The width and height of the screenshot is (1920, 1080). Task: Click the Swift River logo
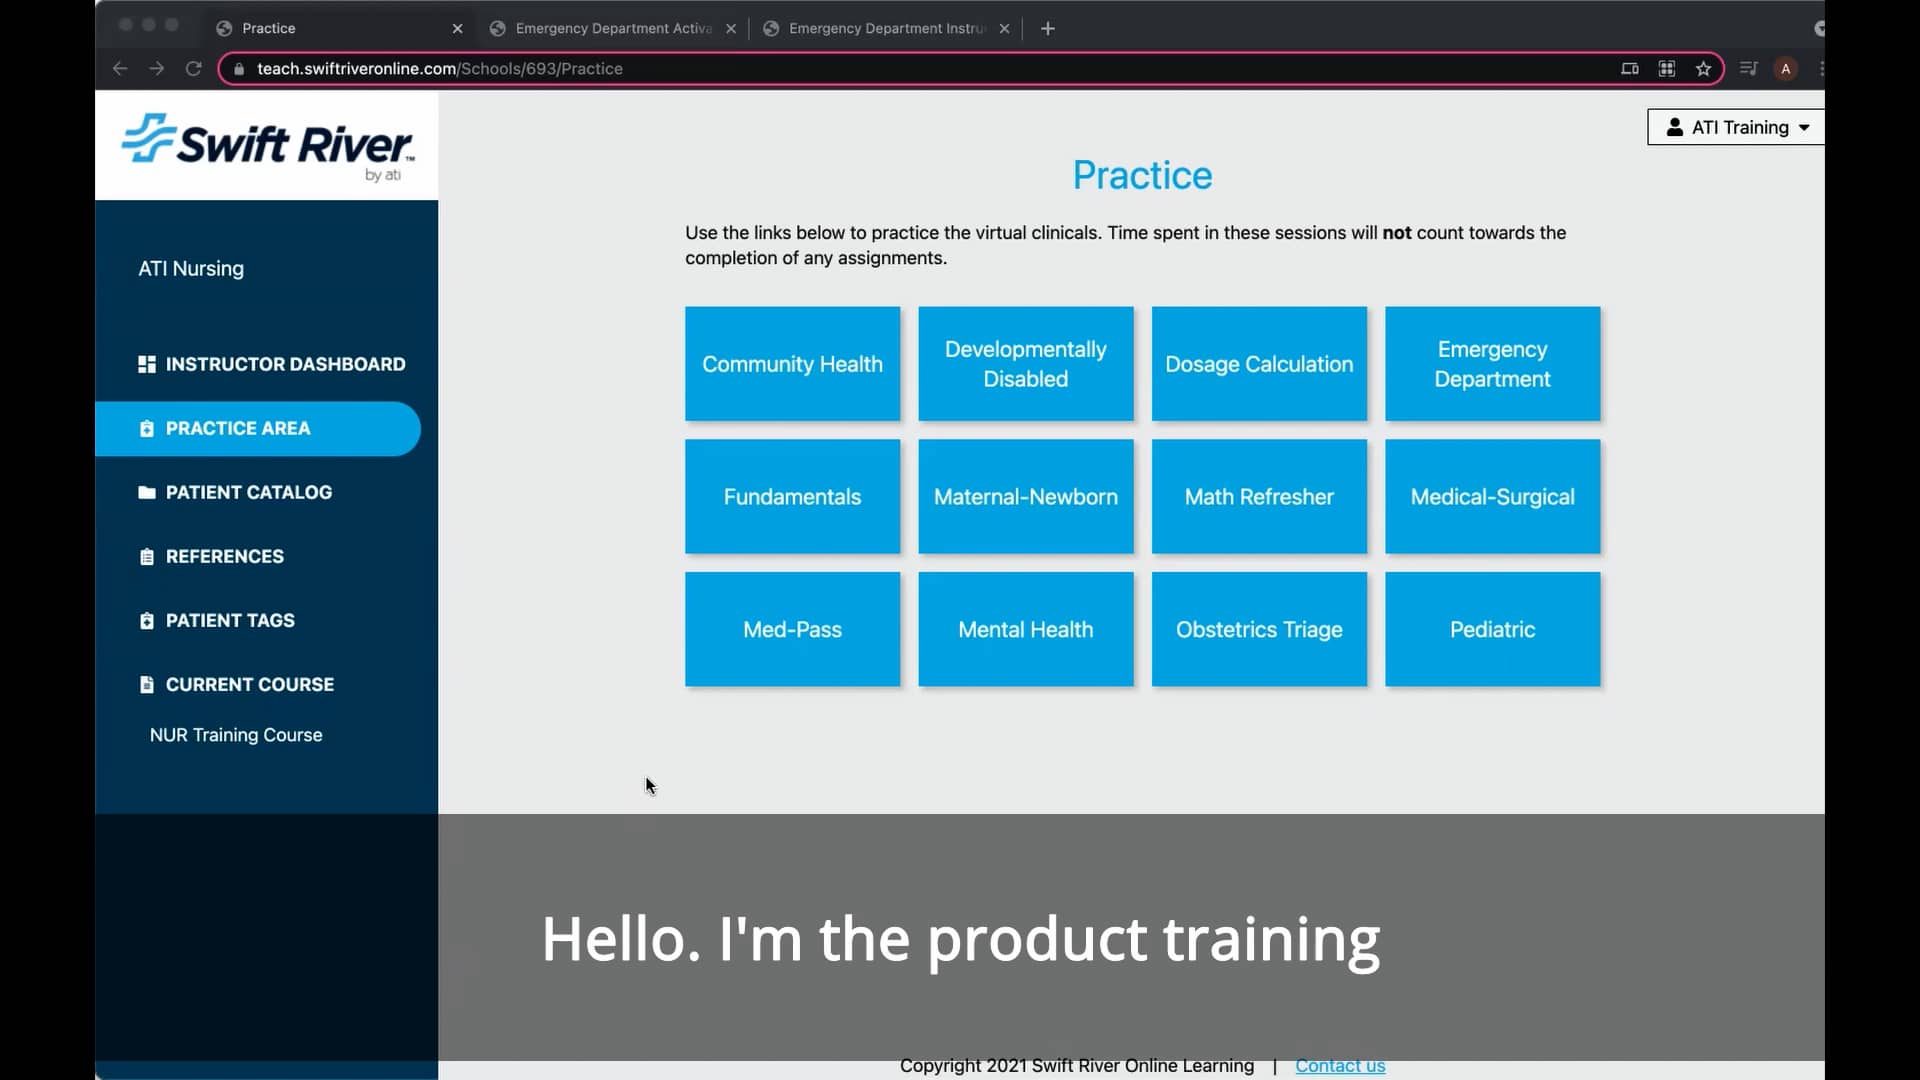(x=267, y=146)
